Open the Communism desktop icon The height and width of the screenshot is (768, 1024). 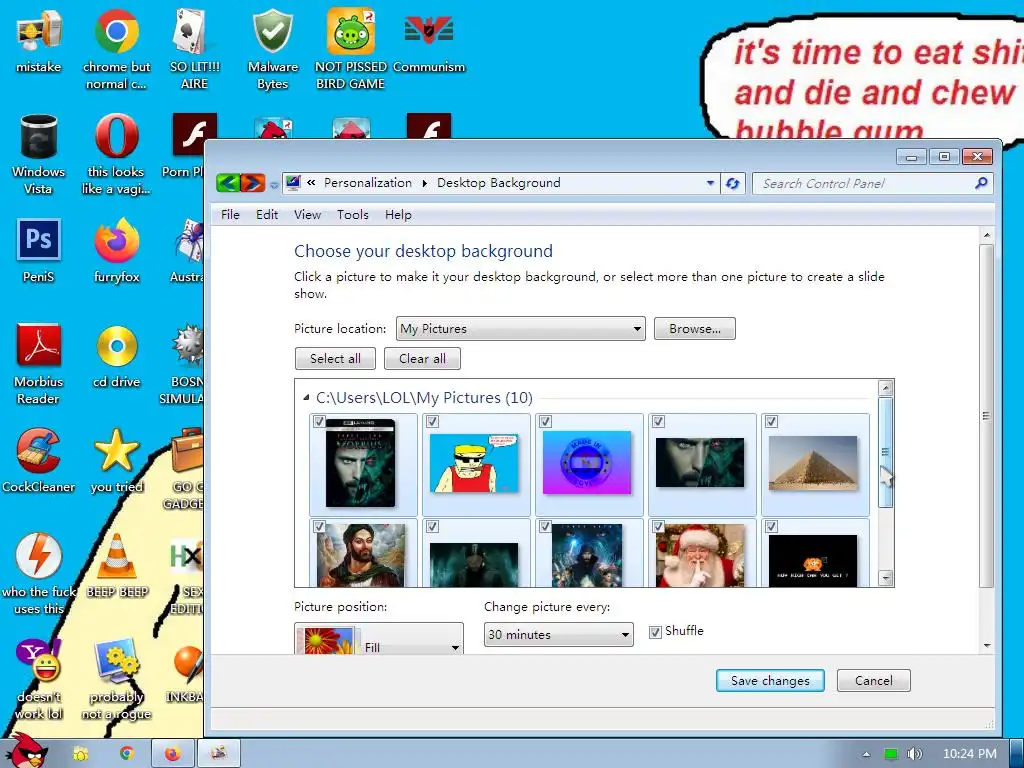point(429,41)
